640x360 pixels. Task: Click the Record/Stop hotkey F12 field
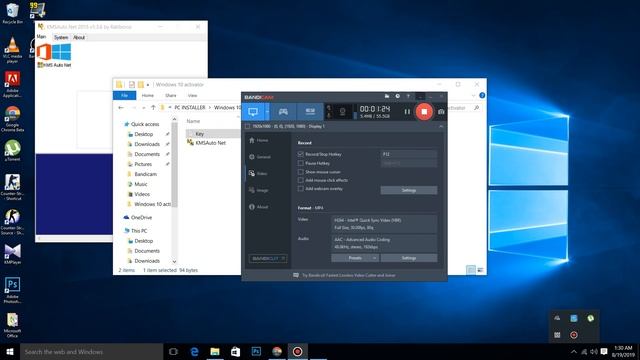point(409,154)
